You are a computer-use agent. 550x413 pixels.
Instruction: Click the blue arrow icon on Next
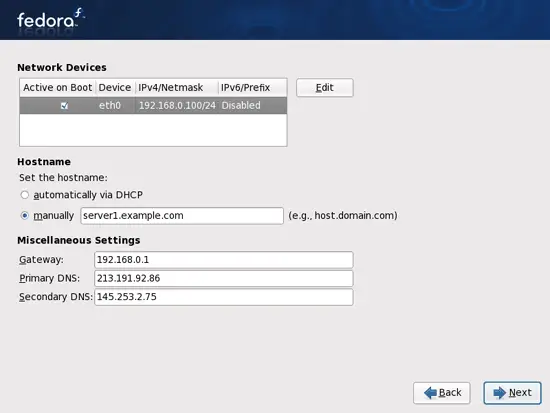499,393
